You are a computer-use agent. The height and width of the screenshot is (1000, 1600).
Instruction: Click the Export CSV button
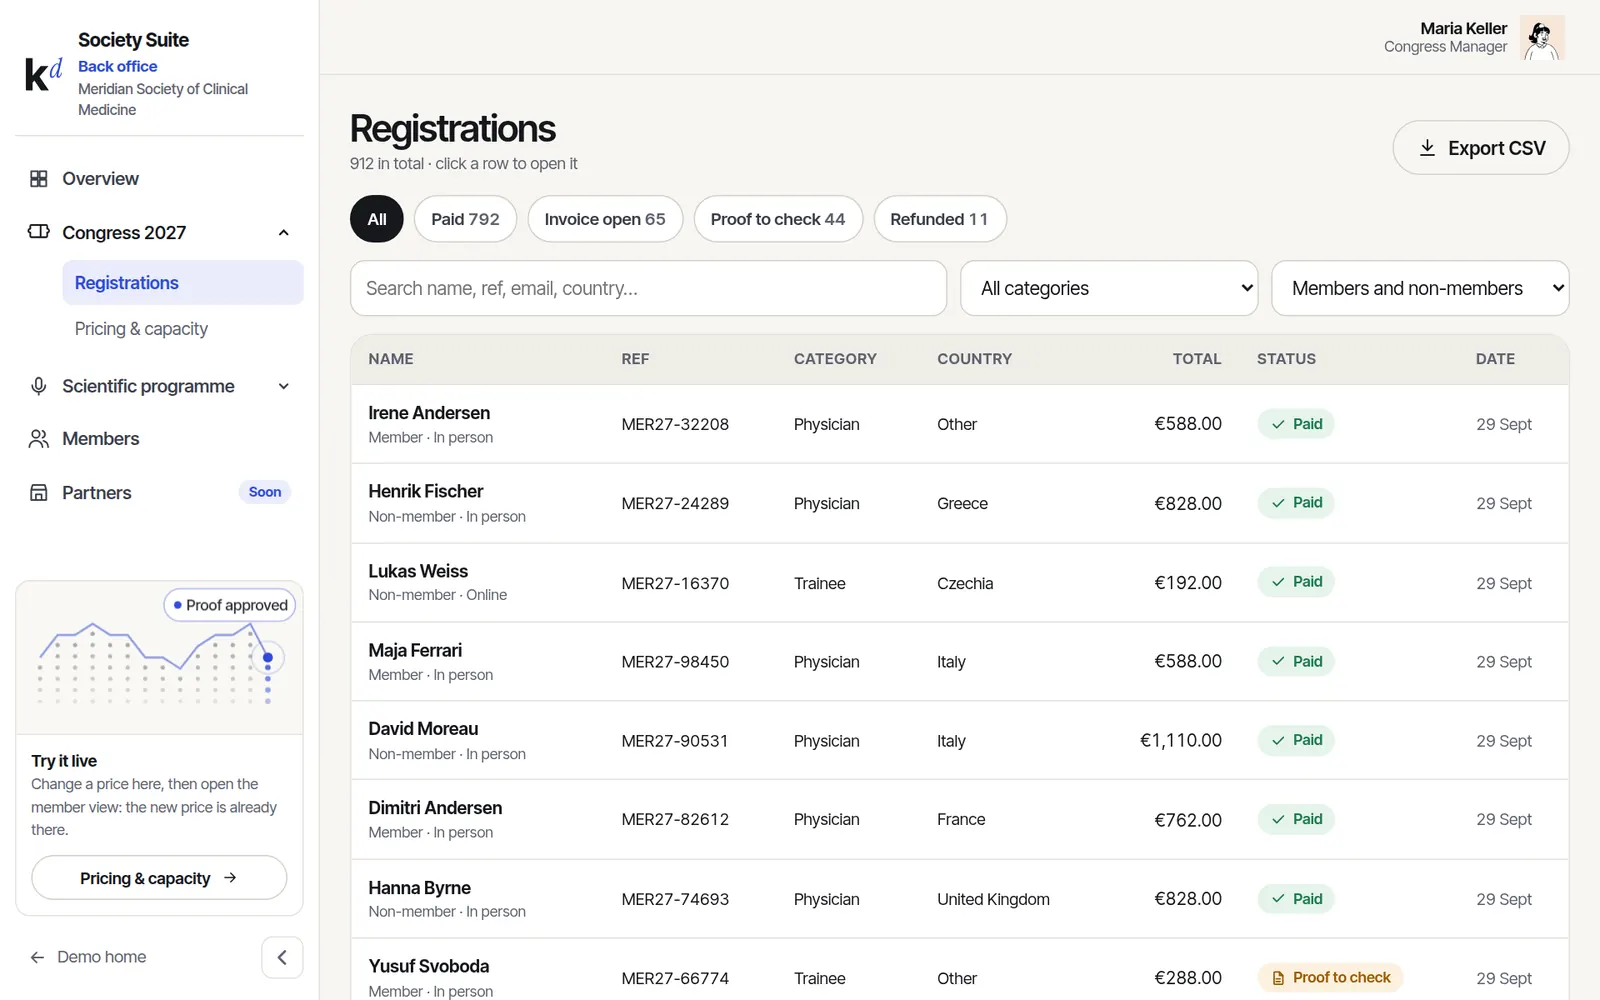[1481, 148]
